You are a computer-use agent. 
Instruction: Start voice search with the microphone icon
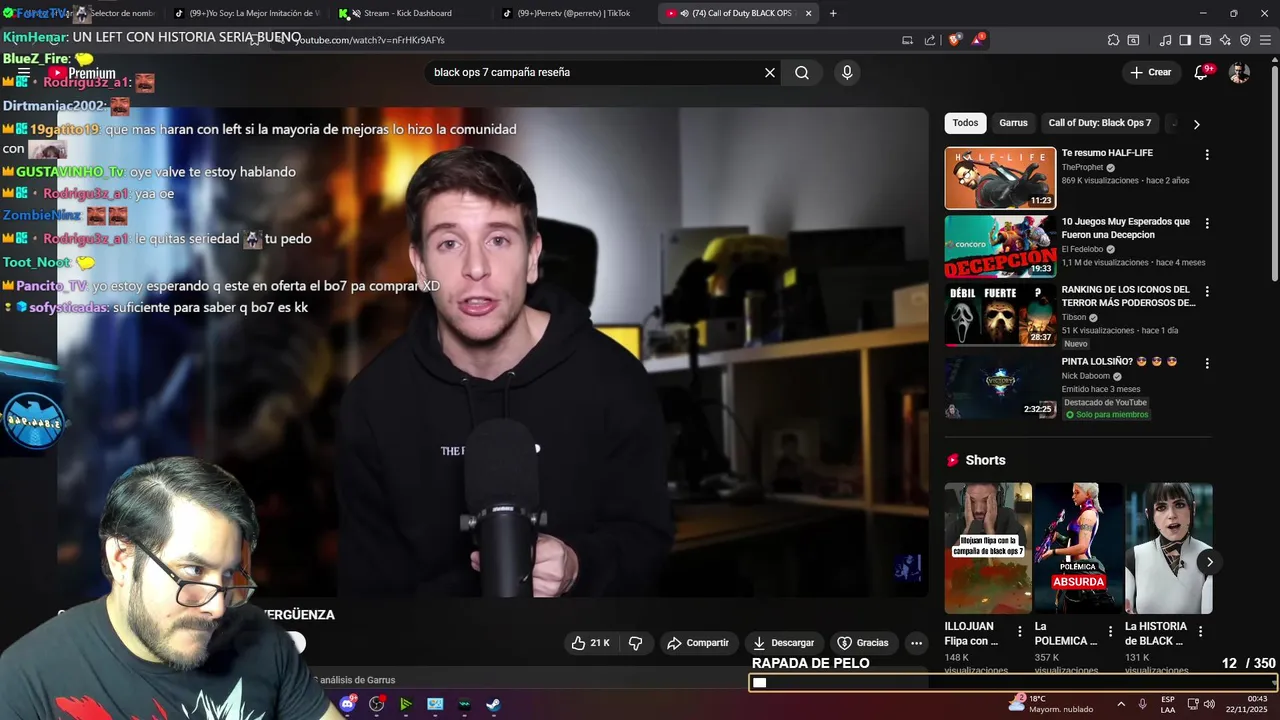point(847,72)
